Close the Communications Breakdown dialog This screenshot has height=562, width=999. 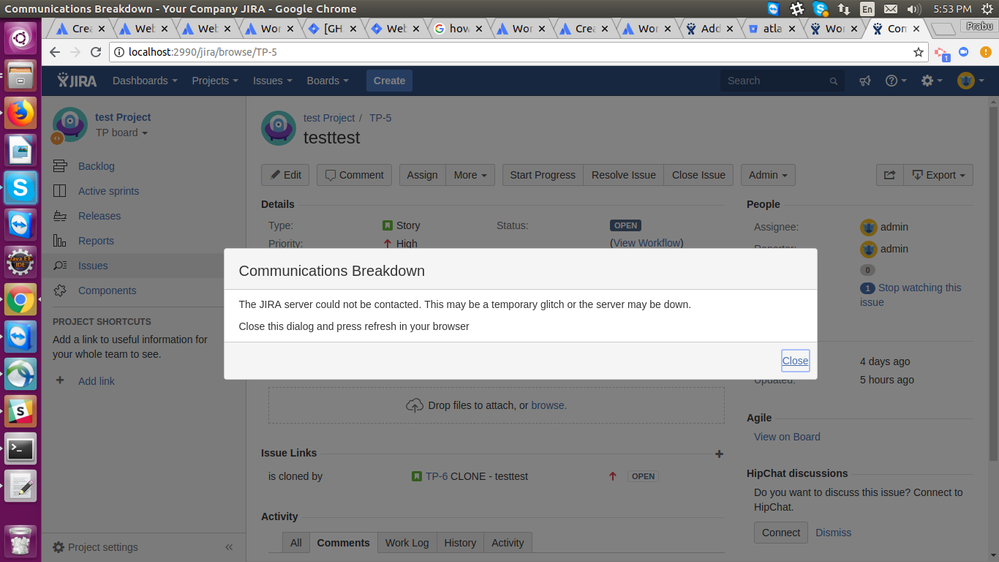click(x=795, y=361)
